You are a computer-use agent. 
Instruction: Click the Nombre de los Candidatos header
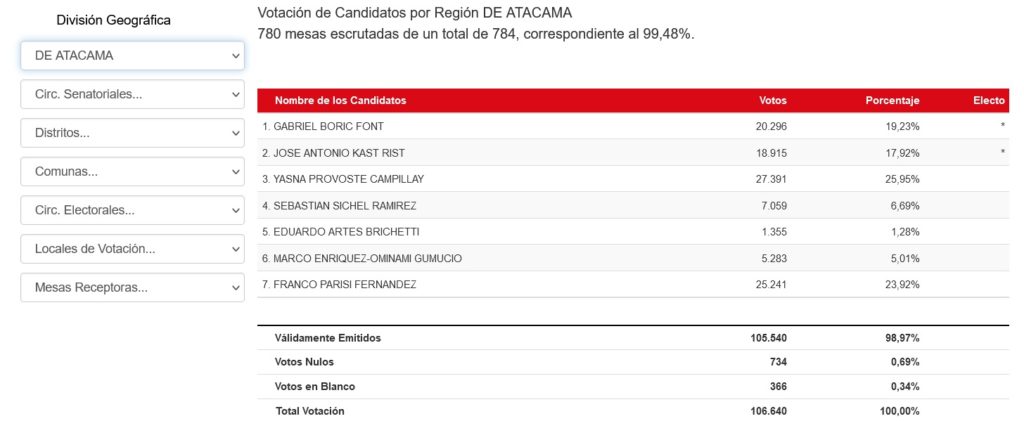(340, 101)
